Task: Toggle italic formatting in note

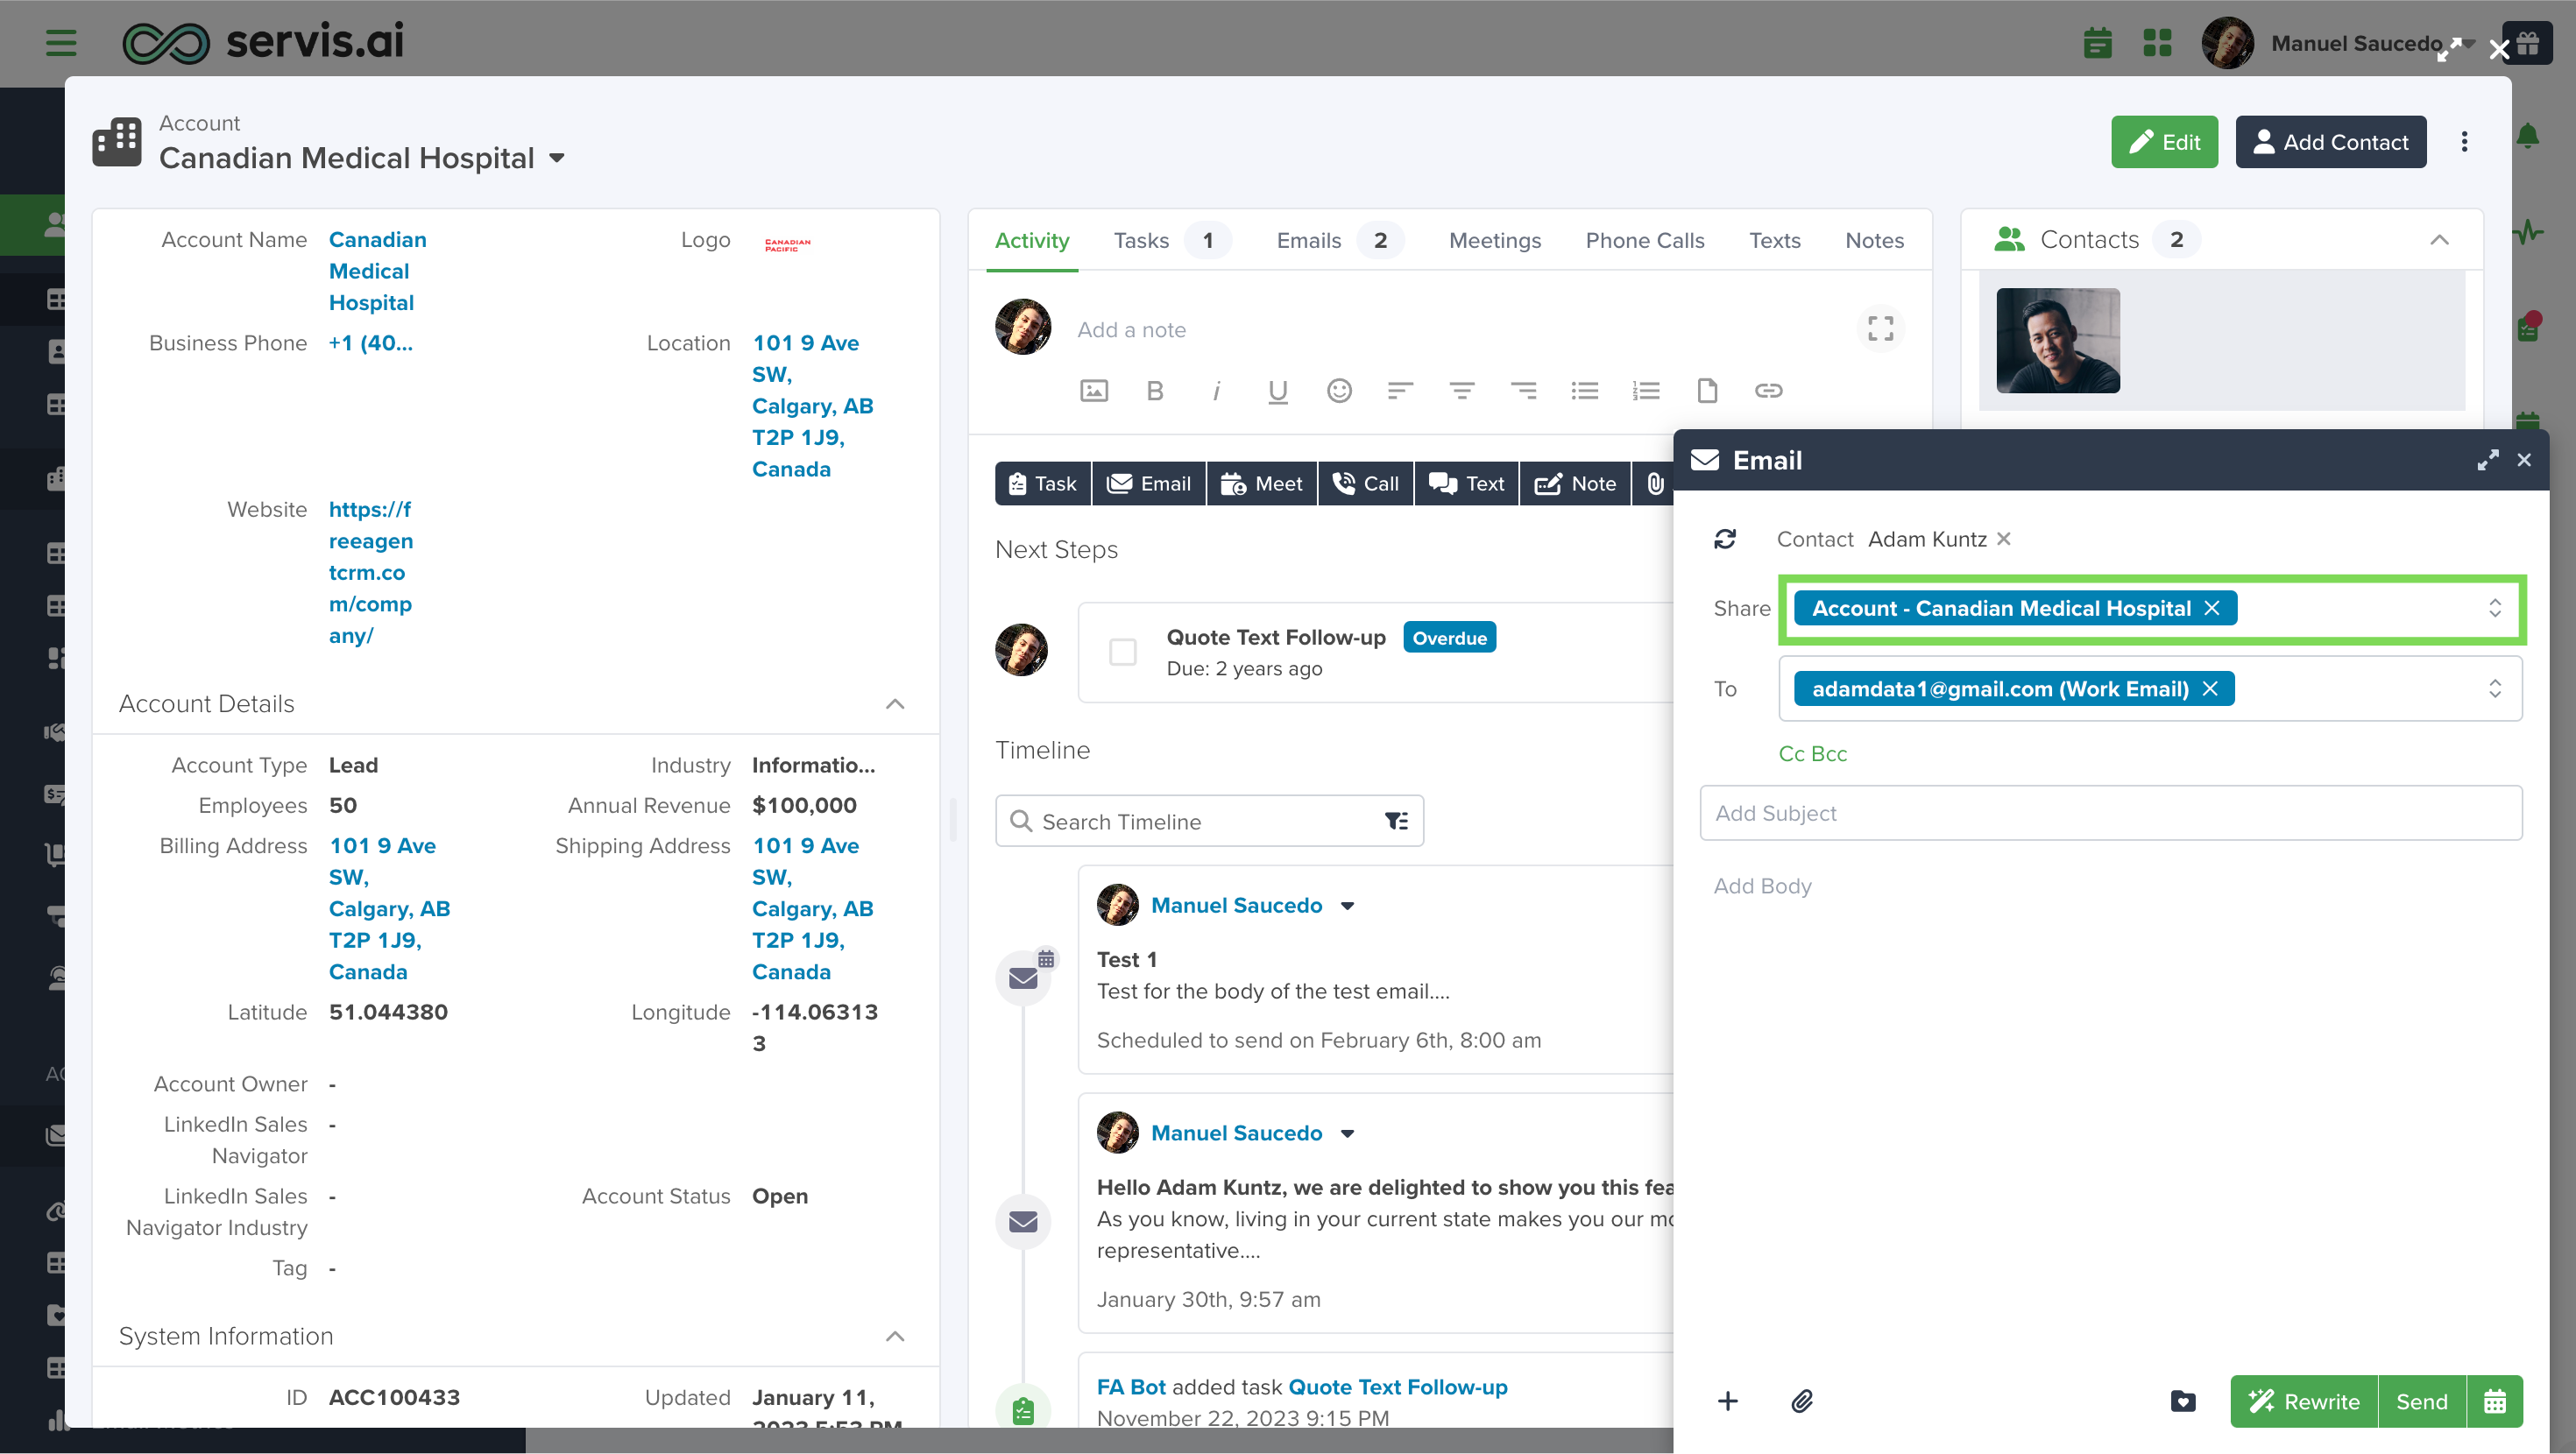Action: (x=1216, y=391)
